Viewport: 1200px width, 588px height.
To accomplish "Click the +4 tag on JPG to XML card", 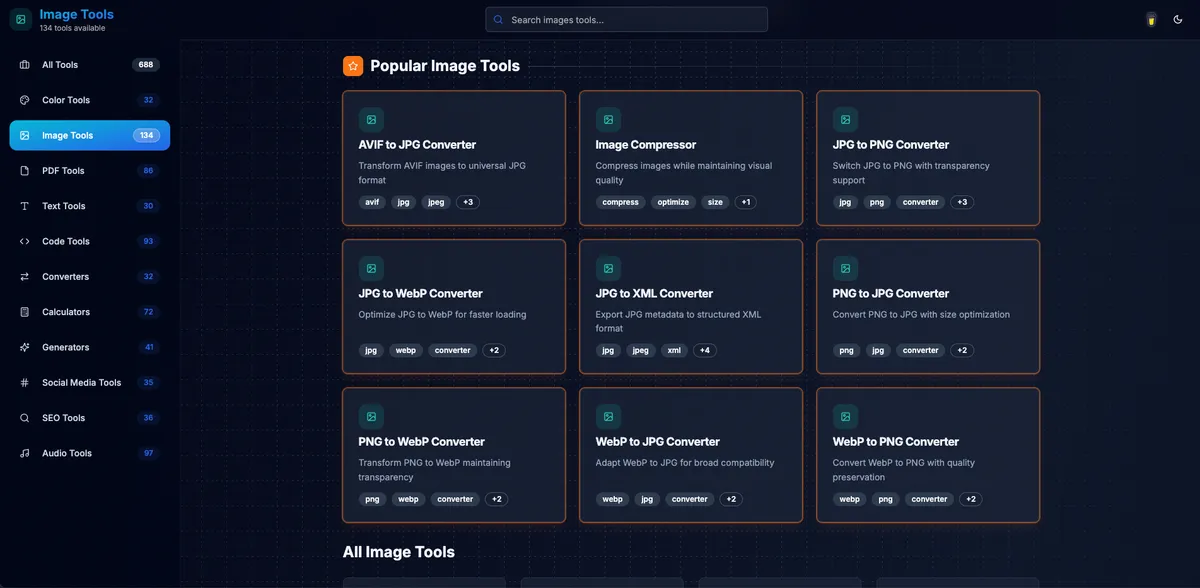I will point(705,351).
